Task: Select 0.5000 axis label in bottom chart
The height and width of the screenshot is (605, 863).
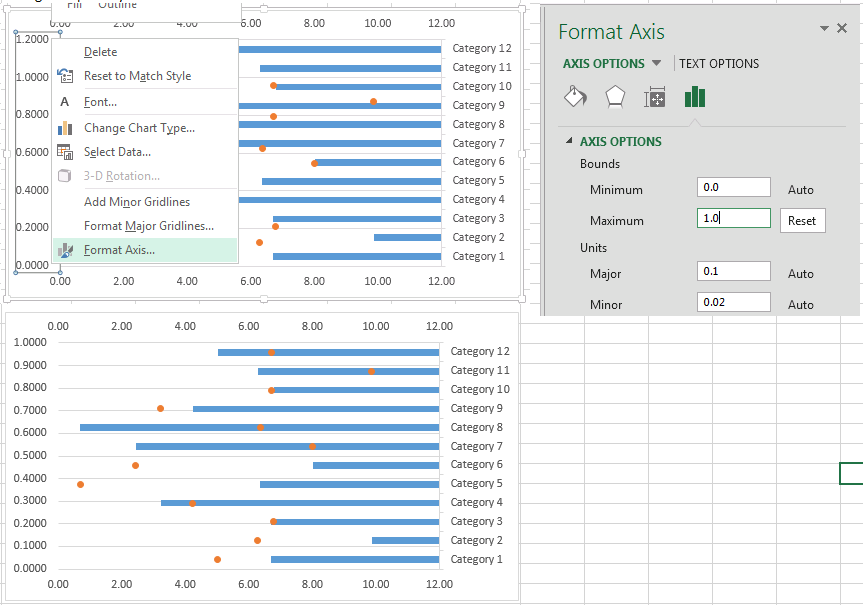Action: (30, 455)
